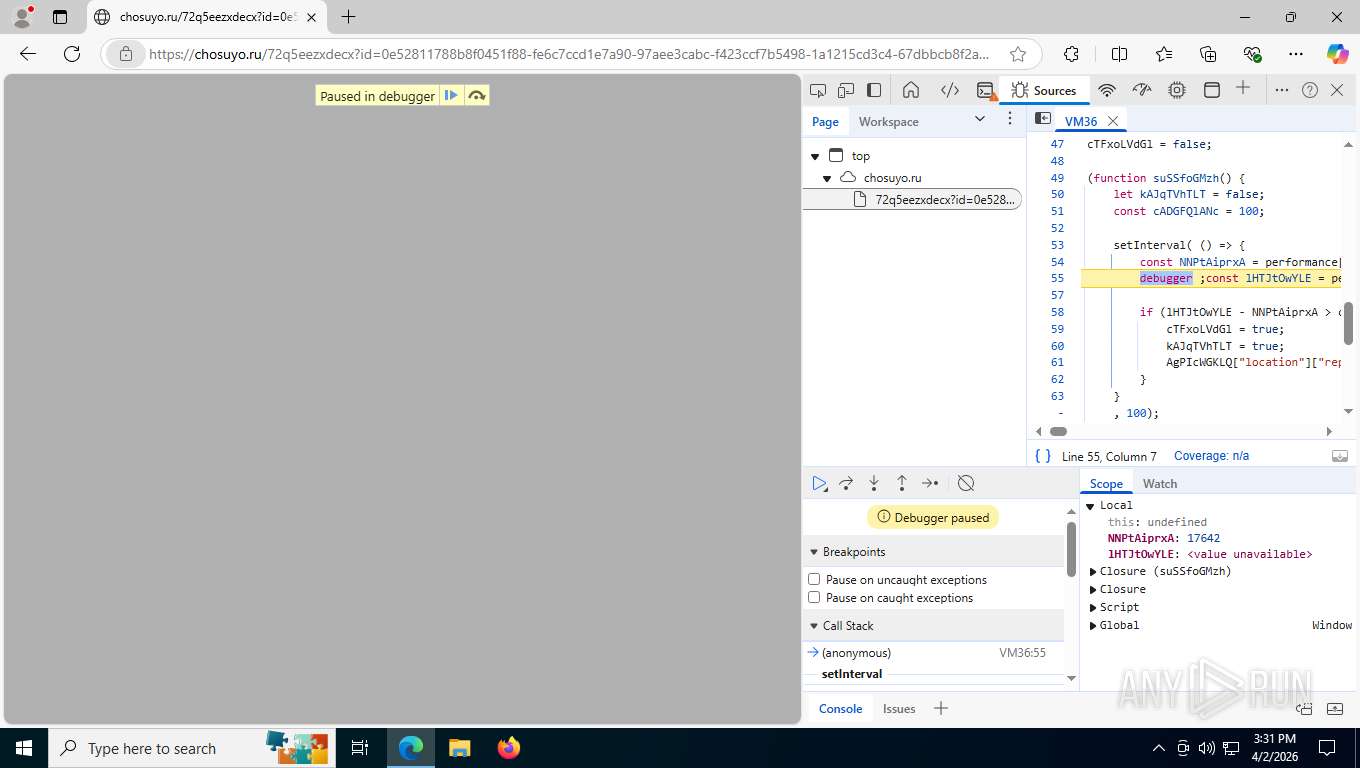
Task: Step into next function call
Action: point(874,483)
